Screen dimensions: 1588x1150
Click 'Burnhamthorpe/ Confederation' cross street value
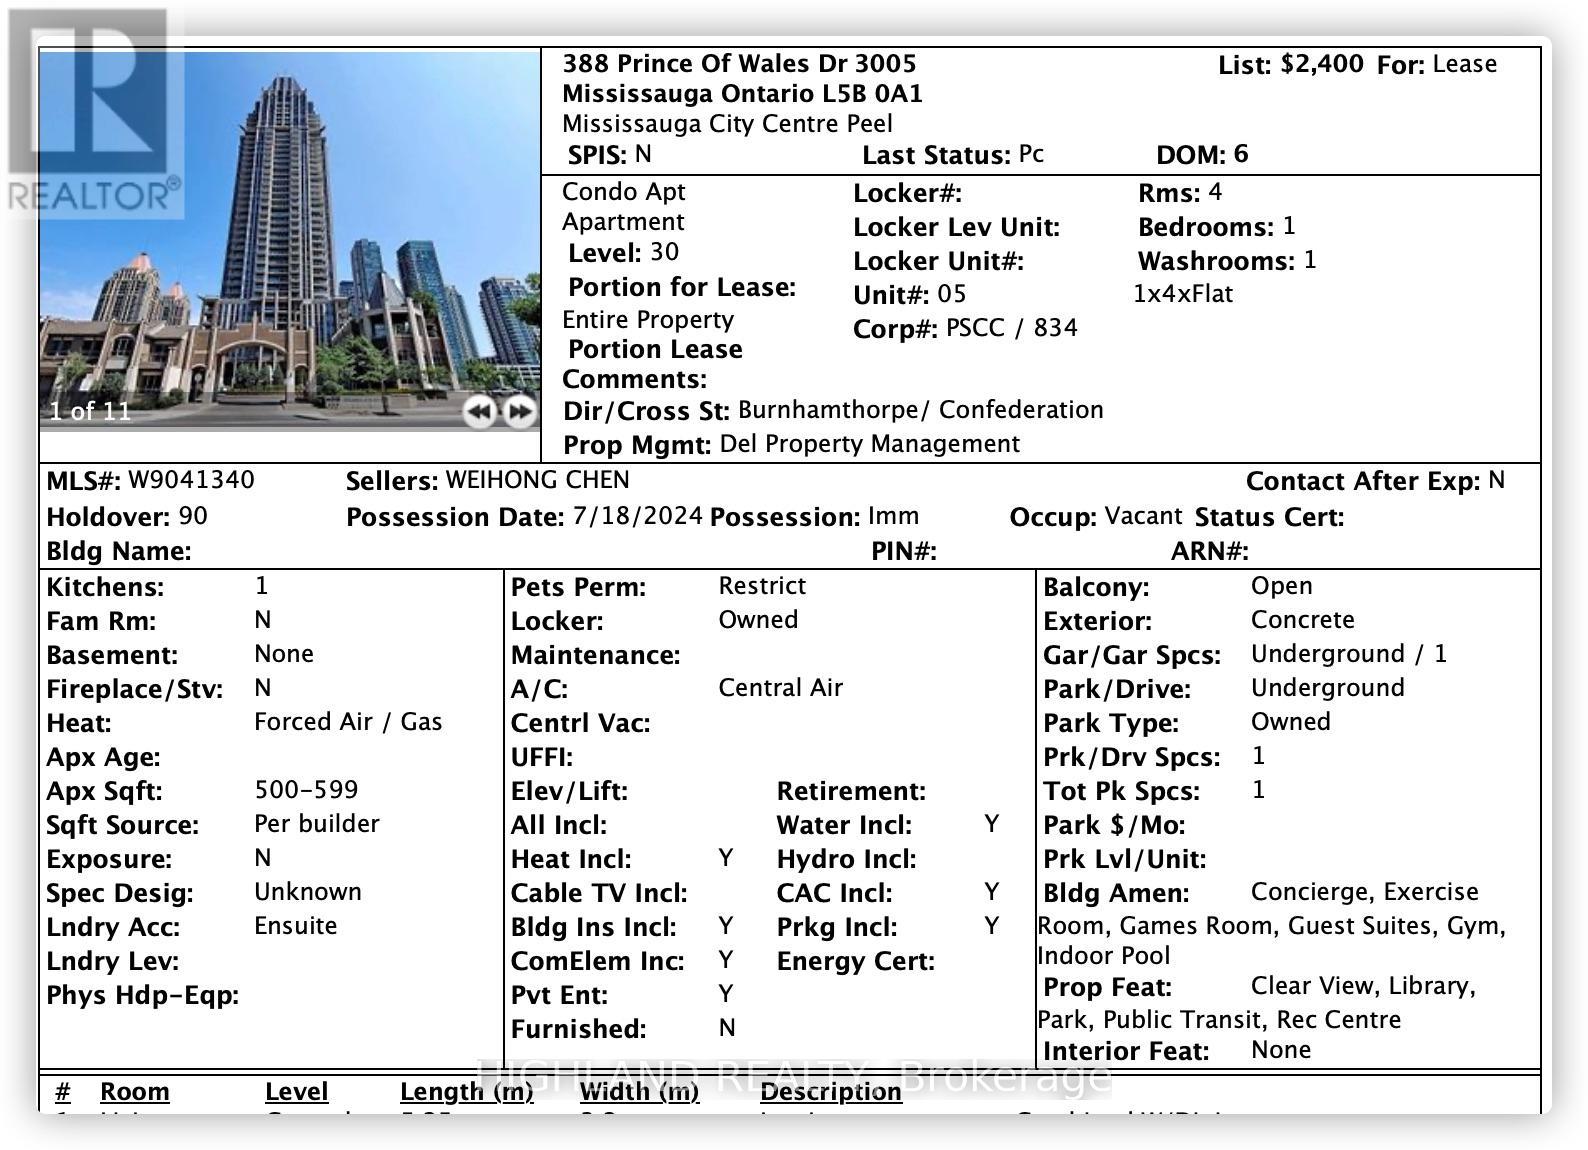pos(921,410)
